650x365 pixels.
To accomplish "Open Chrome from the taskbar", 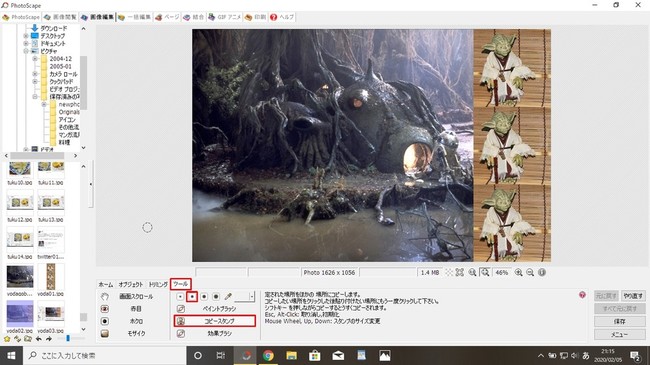I will [x=268, y=355].
